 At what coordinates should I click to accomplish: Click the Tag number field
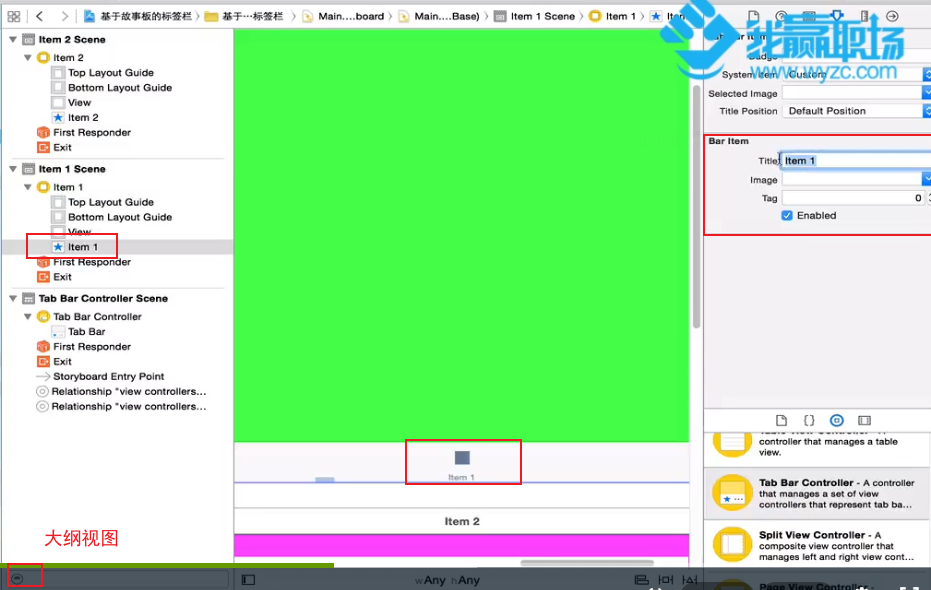[x=853, y=198]
